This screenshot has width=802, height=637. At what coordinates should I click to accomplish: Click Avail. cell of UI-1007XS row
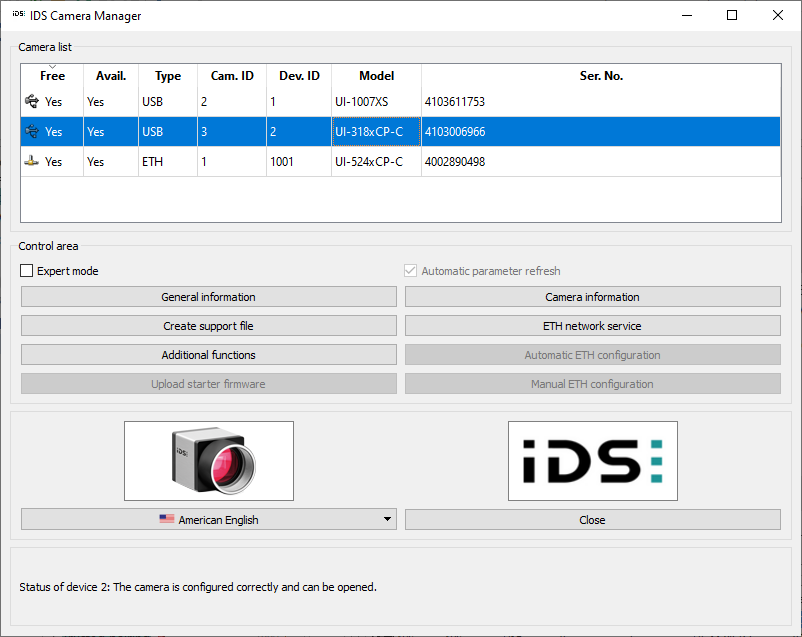click(111, 102)
